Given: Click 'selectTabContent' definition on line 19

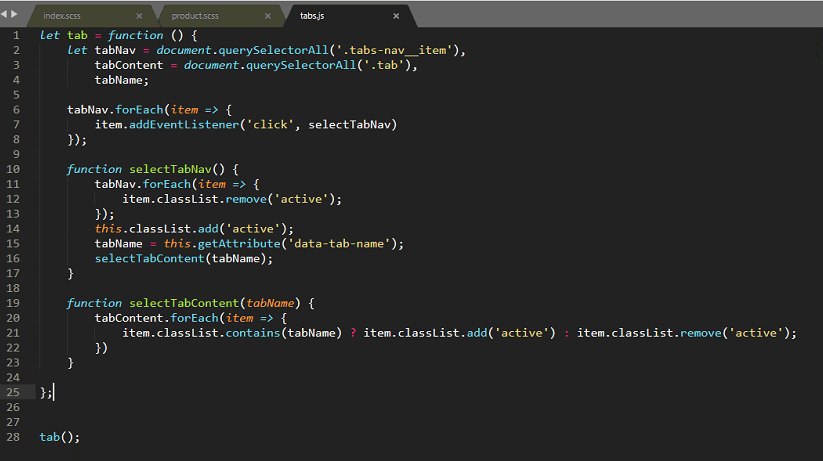Looking at the screenshot, I should pyautogui.click(x=184, y=303).
